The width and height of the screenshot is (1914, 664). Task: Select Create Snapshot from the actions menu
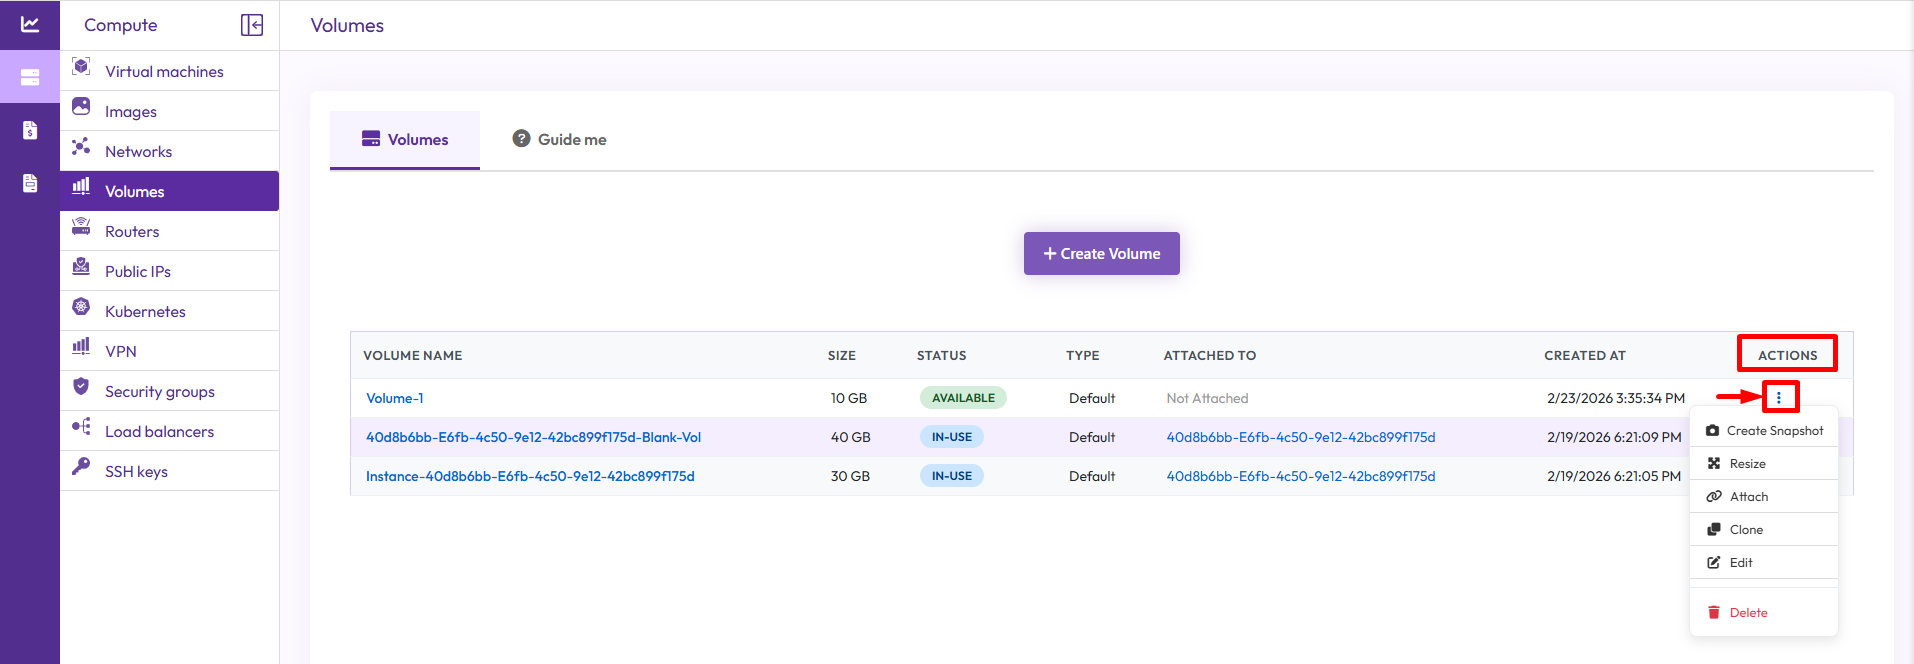pyautogui.click(x=1764, y=431)
